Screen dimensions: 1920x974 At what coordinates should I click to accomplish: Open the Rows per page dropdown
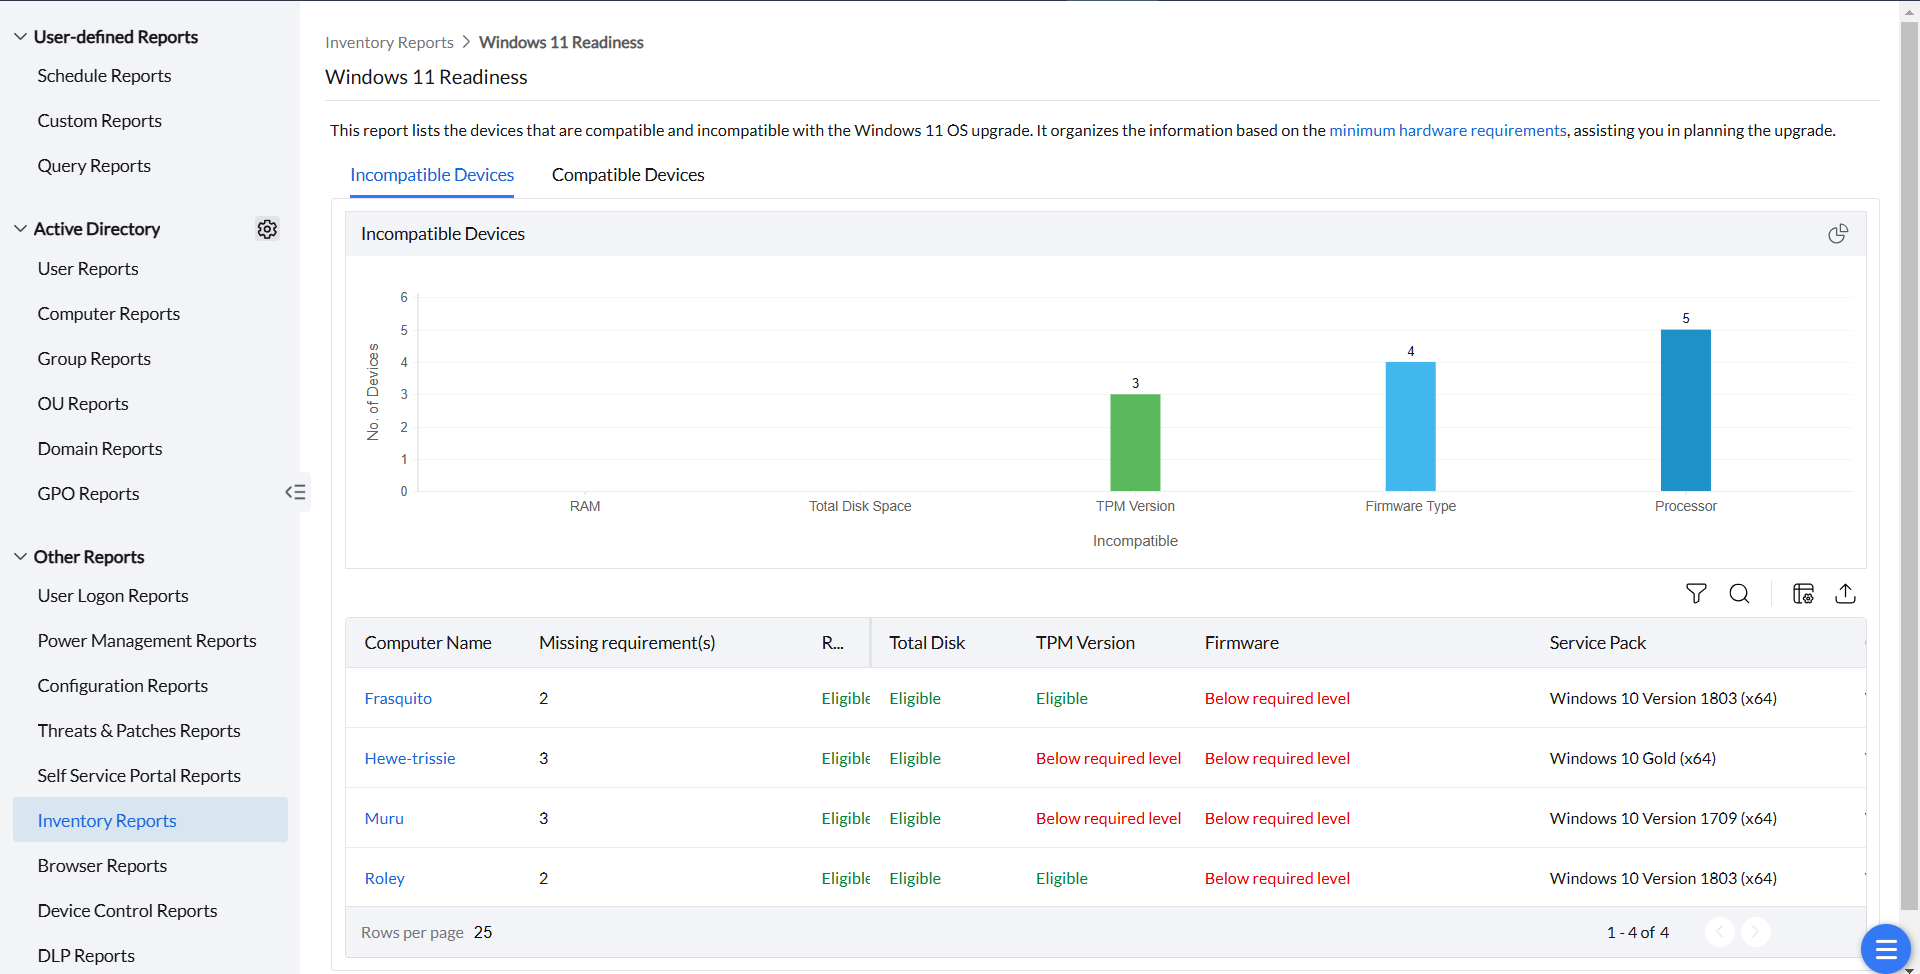(x=483, y=932)
